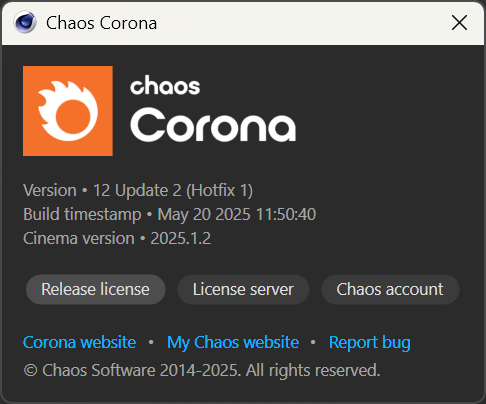Click the white 'chaos' wordmark logo
Screen dimensions: 486x404
coord(165,85)
